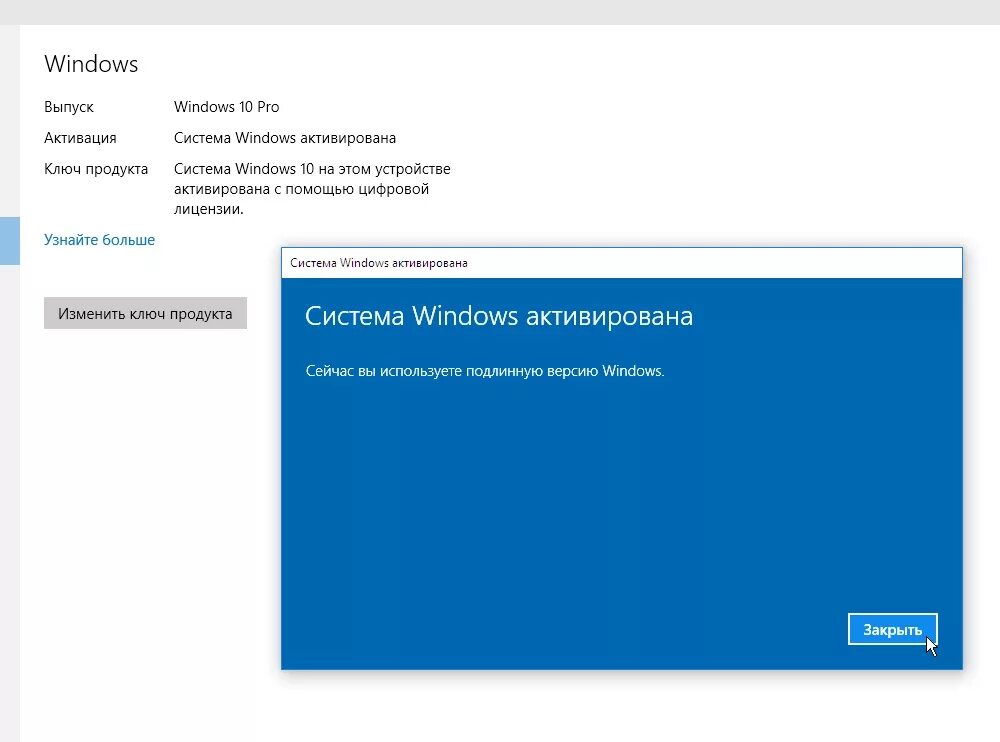Click the dialog headline "Система Windows активирована"

[500, 316]
